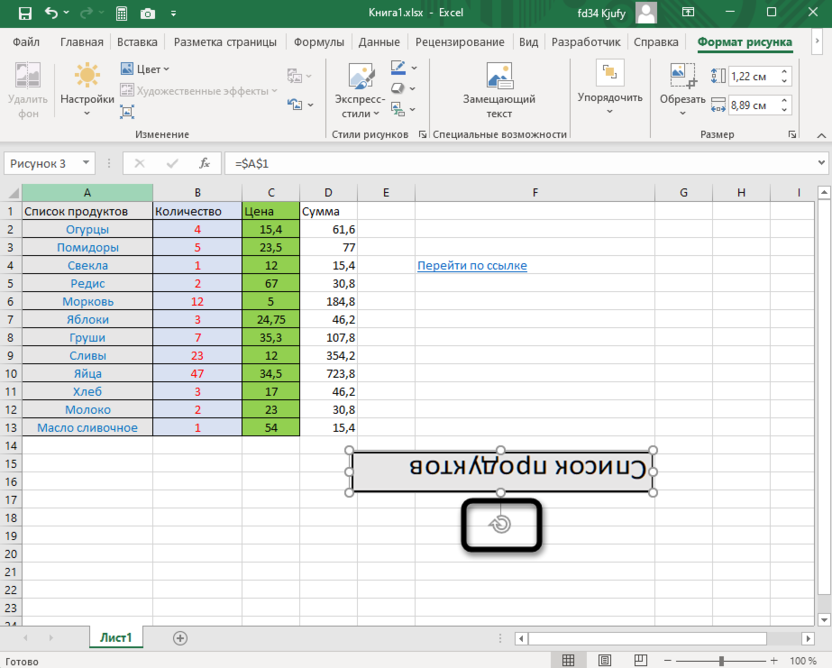The height and width of the screenshot is (668, 832).
Task: Select the Лист1 sheet tab
Action: click(116, 637)
